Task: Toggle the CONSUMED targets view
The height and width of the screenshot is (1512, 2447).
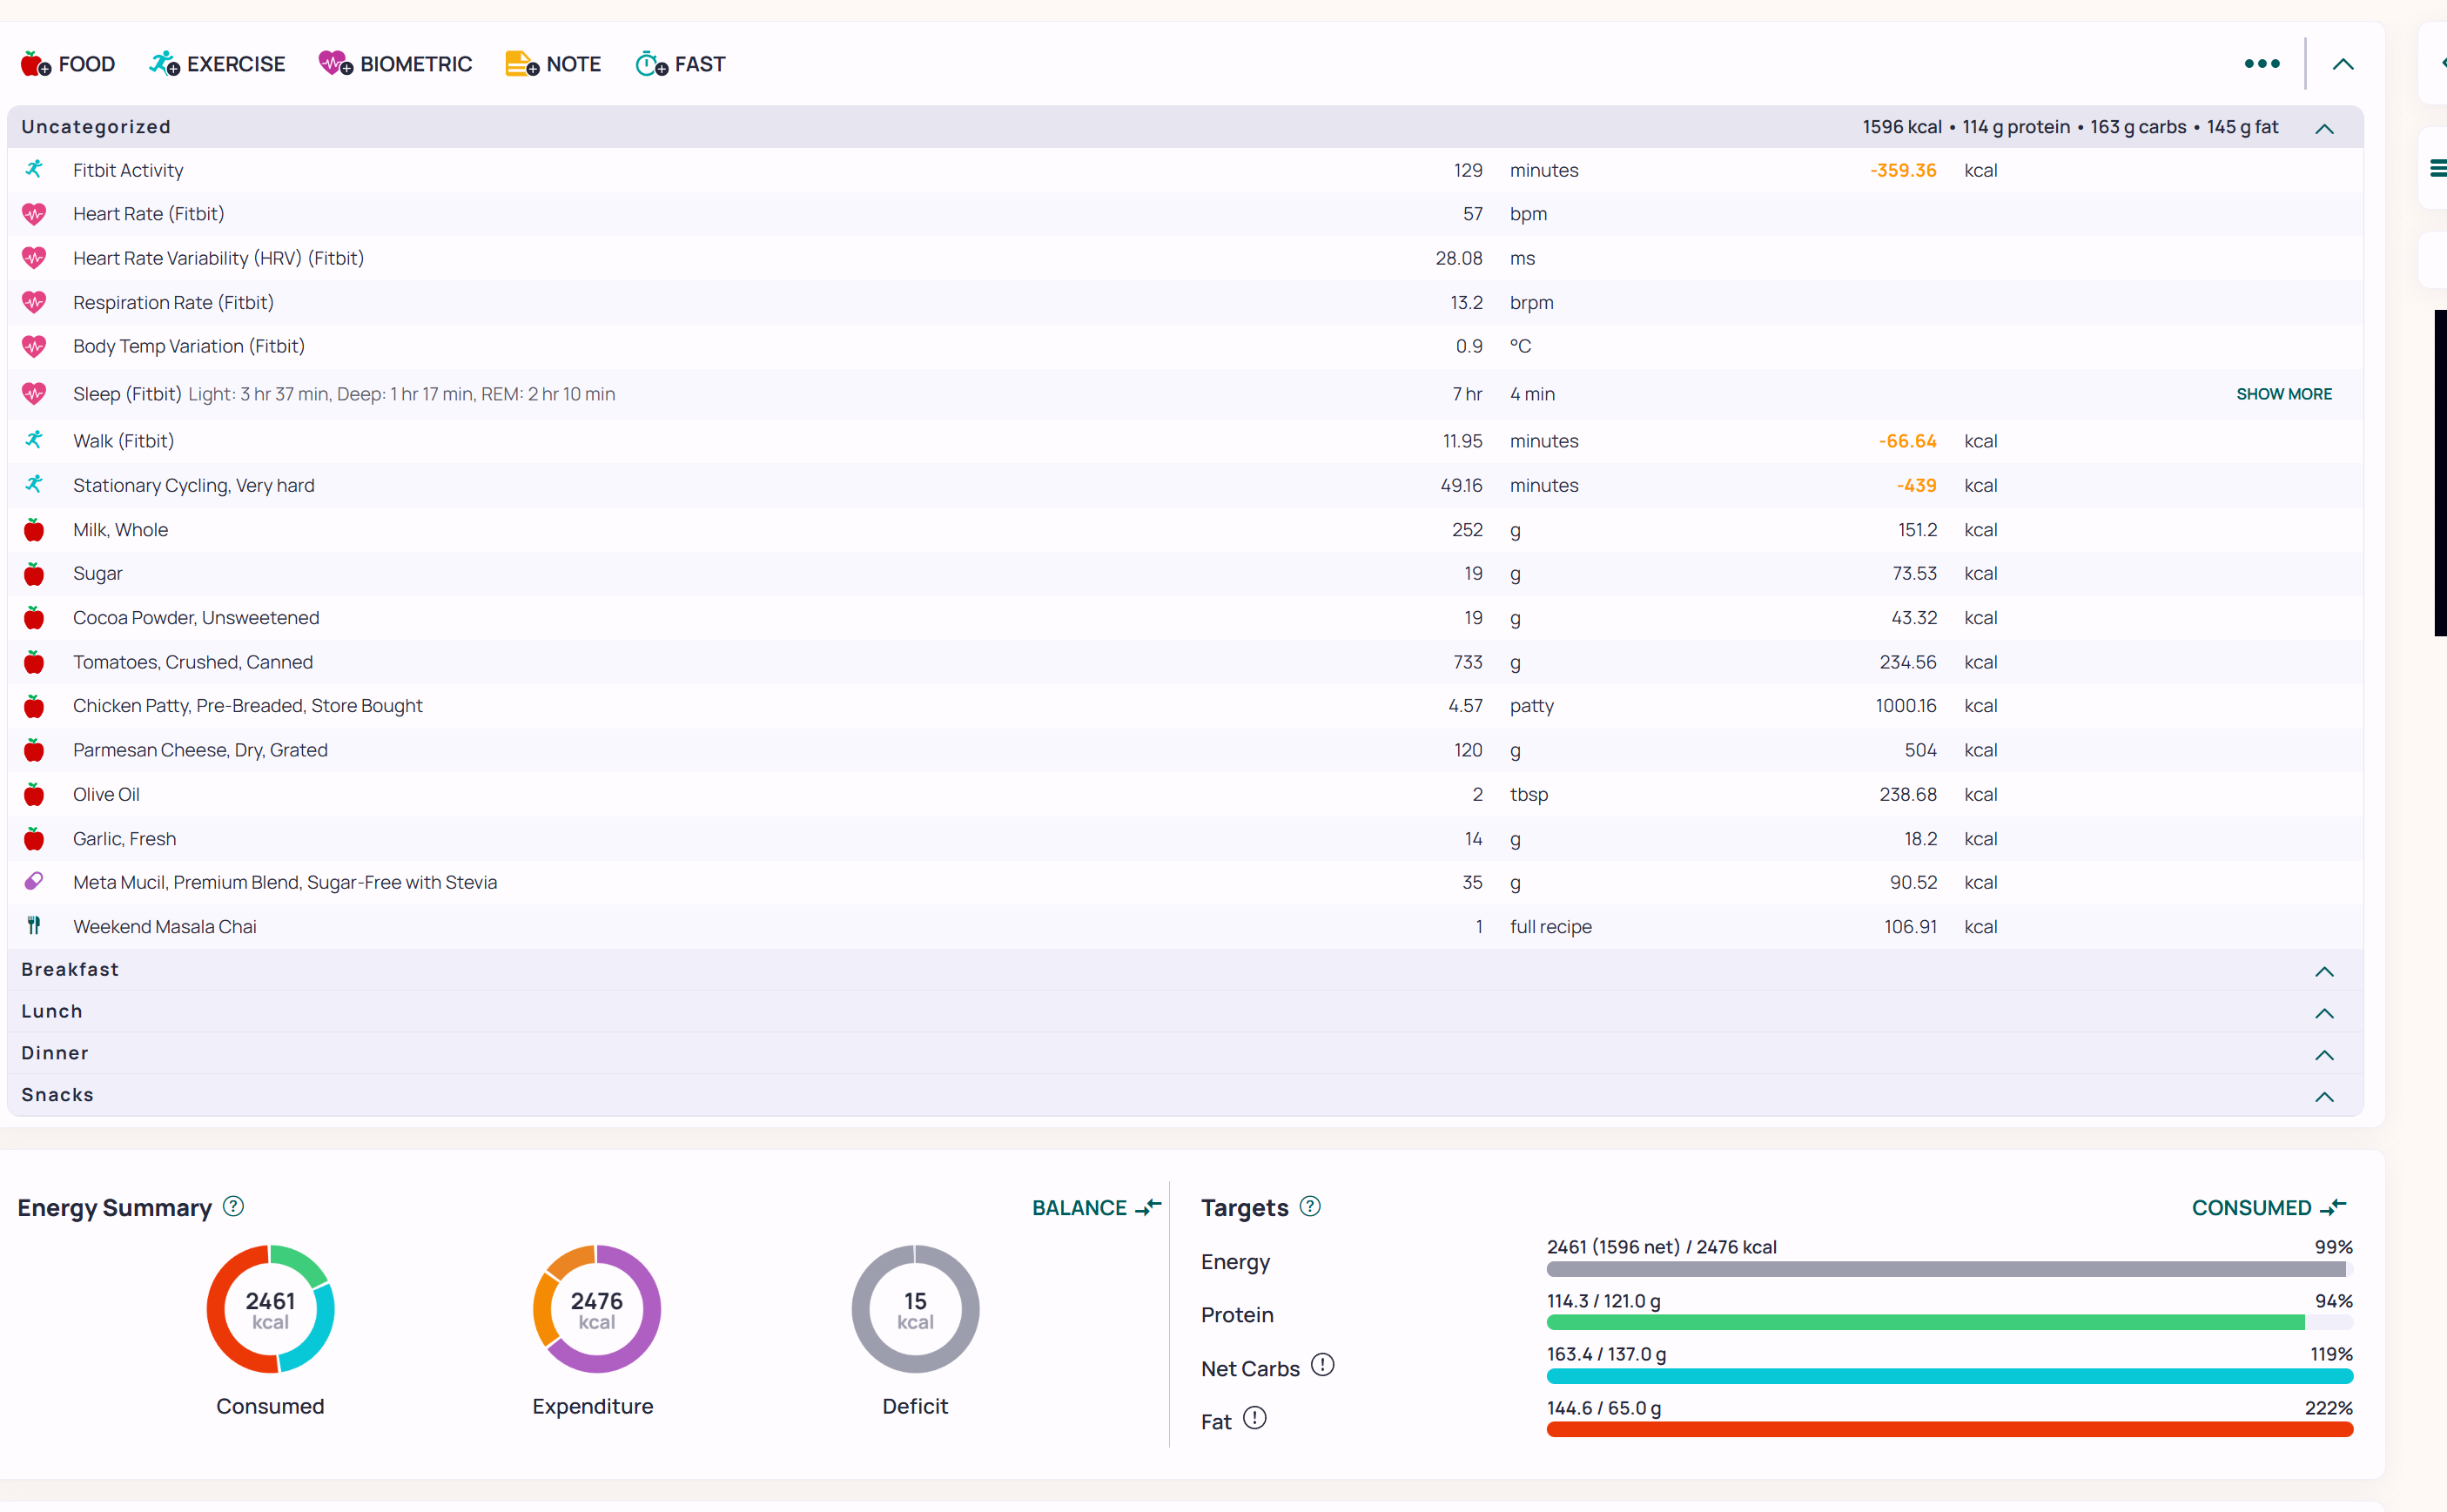Action: pos(2268,1207)
